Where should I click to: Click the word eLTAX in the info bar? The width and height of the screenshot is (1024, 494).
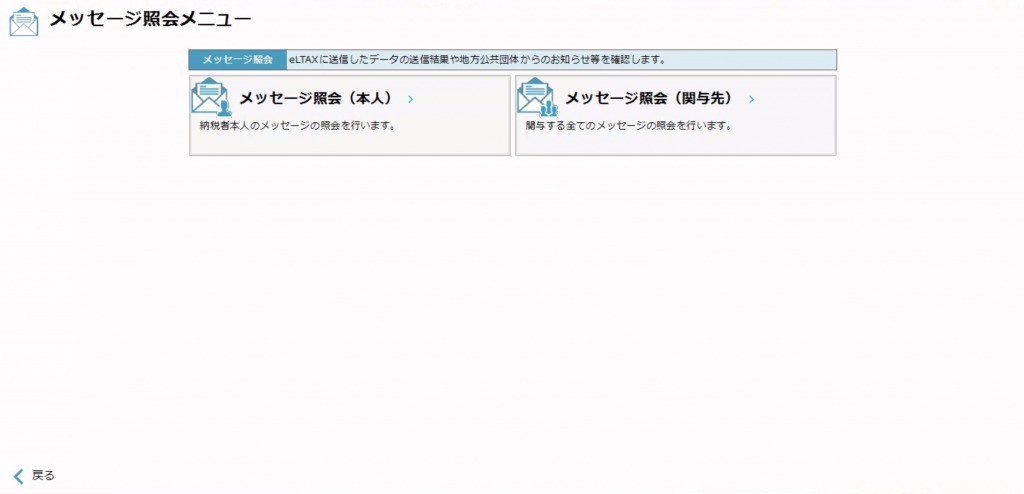303,60
